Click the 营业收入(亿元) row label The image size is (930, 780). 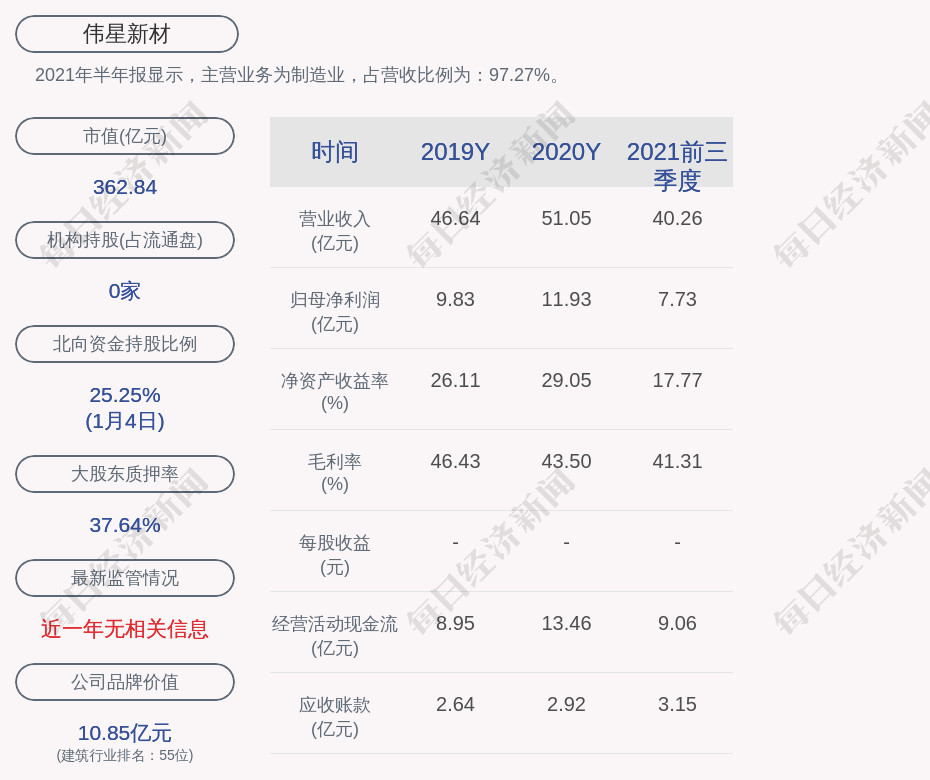335,231
